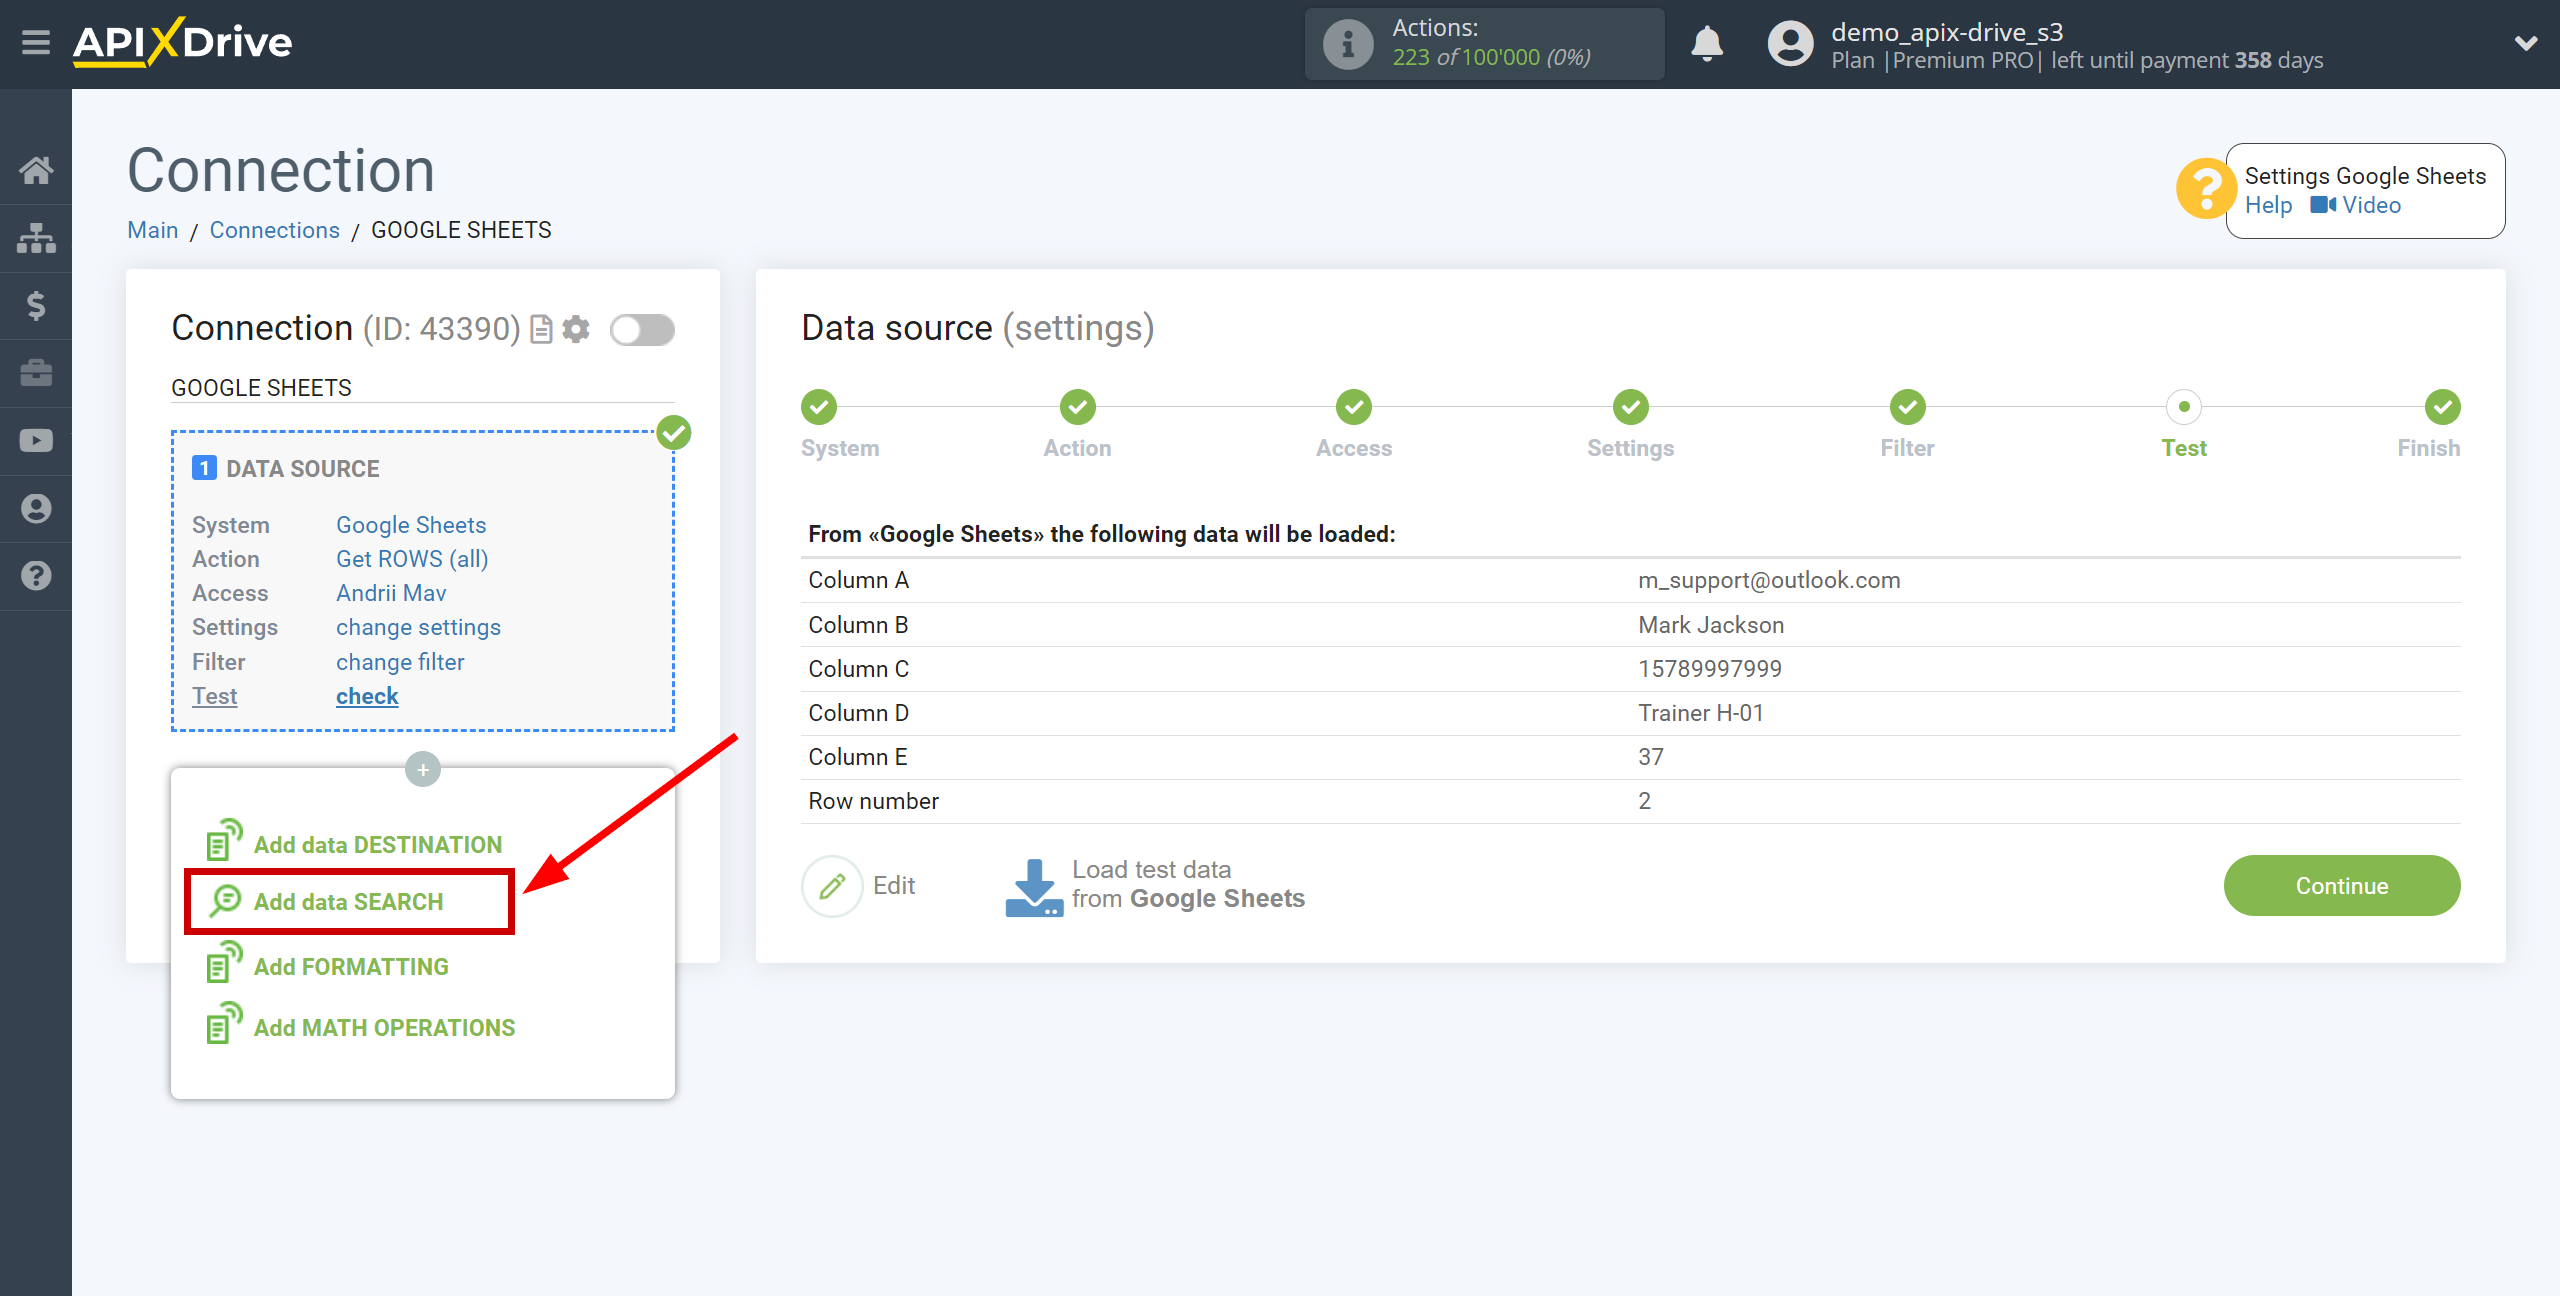Click the Mark Jackson value

[1711, 625]
